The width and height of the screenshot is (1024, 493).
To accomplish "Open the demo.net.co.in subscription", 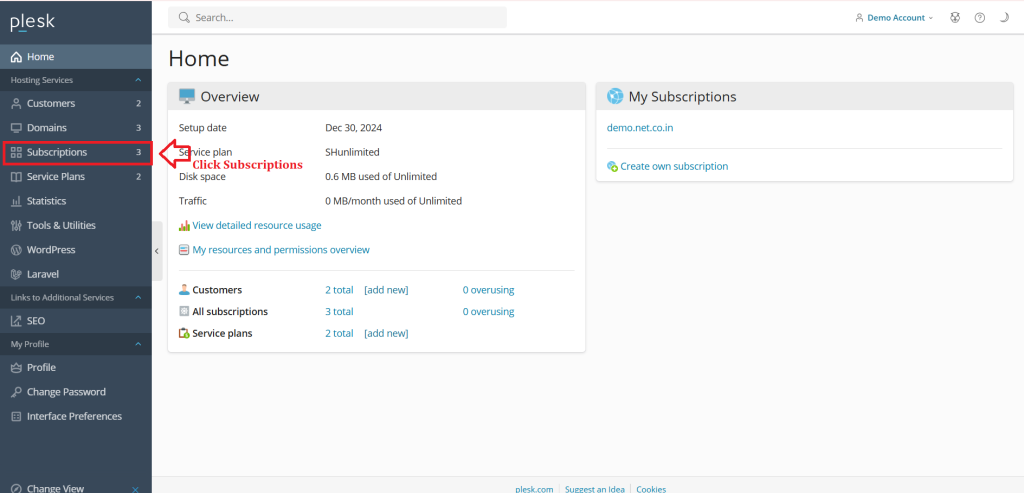I will pos(640,127).
